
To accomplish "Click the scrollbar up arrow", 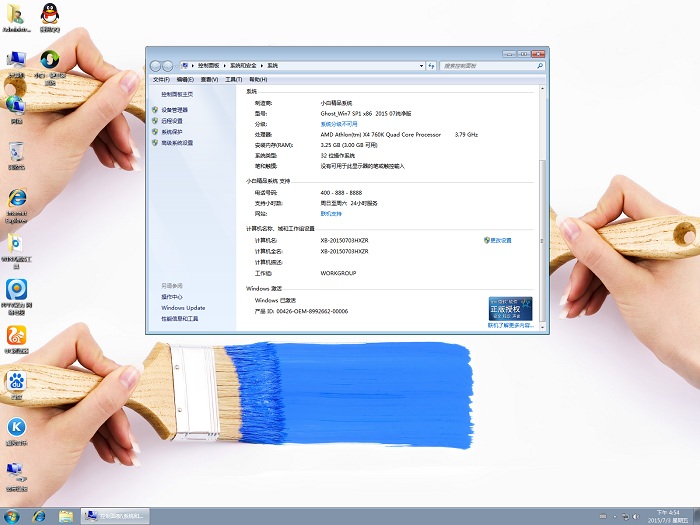I will coord(542,89).
